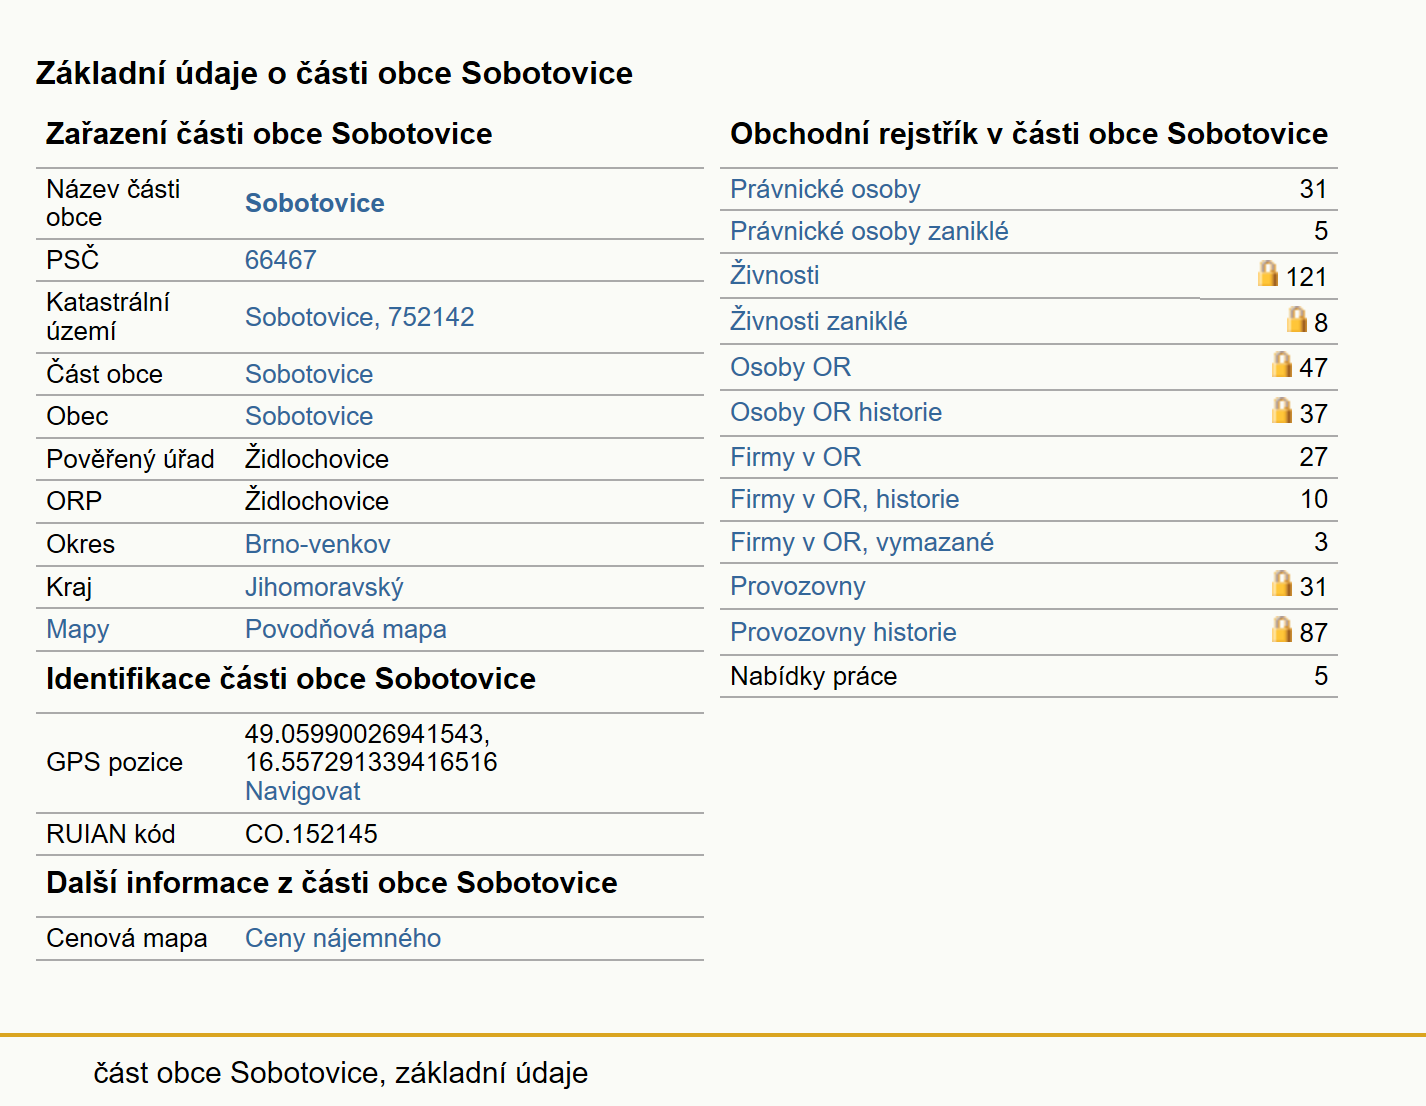The image size is (1426, 1106).
Task: Click the bold Sobotovice name link
Action: click(x=315, y=203)
